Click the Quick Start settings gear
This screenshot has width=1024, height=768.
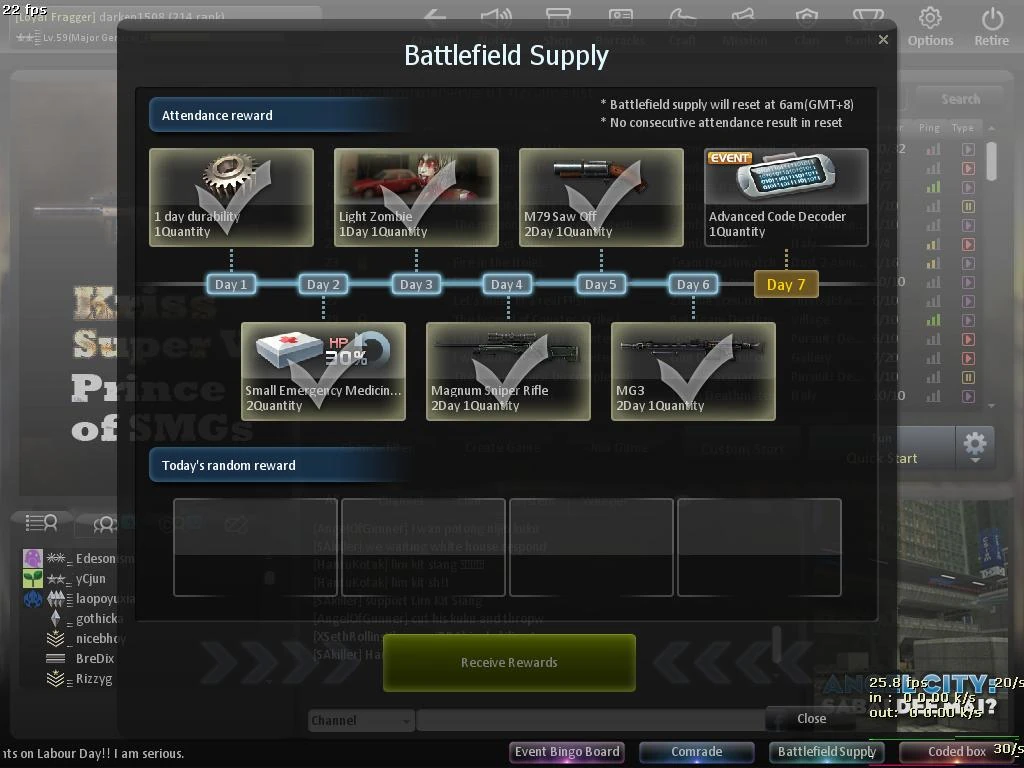point(974,447)
